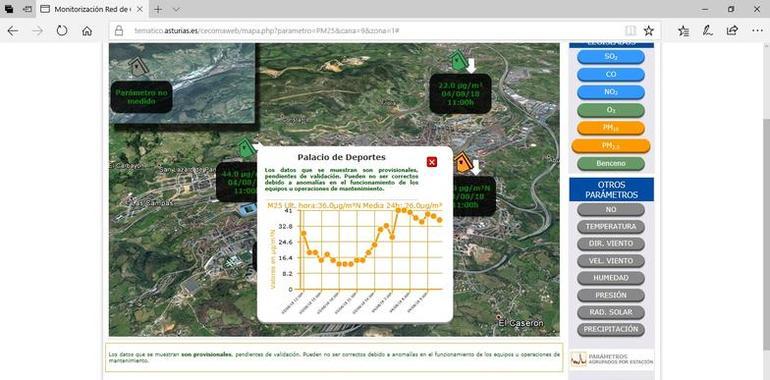Screen dimensions: 770x380
Task: Select the O3 pollutant button
Action: point(611,110)
